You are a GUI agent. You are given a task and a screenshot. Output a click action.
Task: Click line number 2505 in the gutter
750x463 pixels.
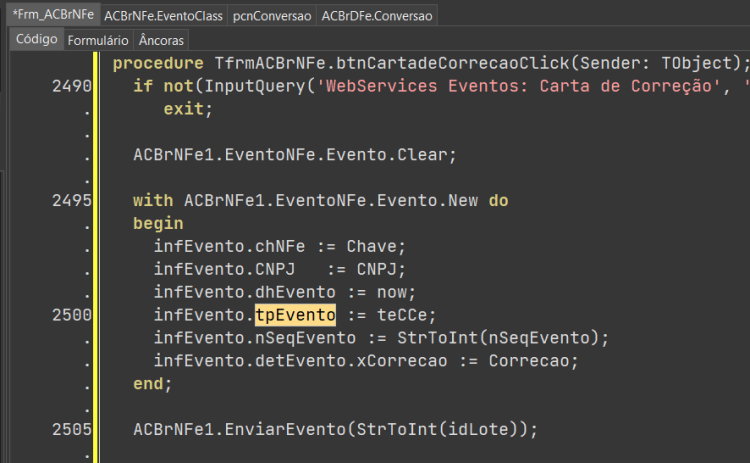coord(72,430)
